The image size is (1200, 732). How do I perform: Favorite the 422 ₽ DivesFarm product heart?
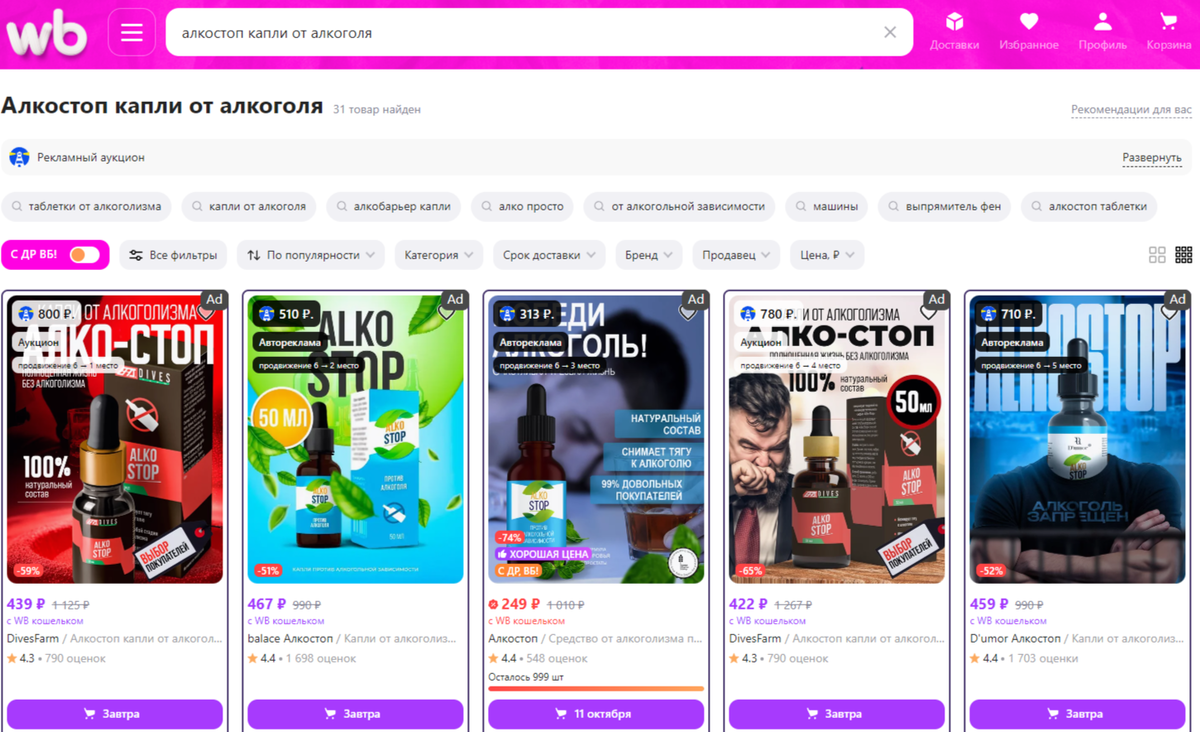[x=929, y=314]
